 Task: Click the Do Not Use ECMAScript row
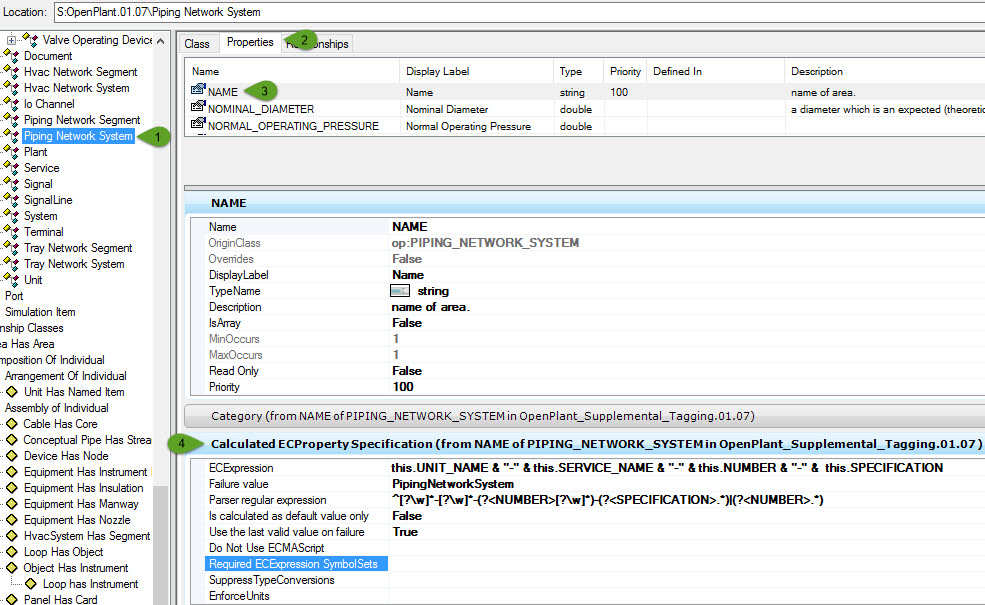pos(266,548)
